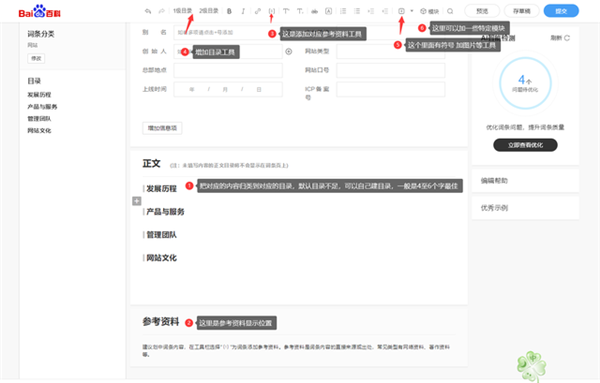Click the 发展历程 heading in 正文
Screen dimensions: 600x383
[x=161, y=189]
